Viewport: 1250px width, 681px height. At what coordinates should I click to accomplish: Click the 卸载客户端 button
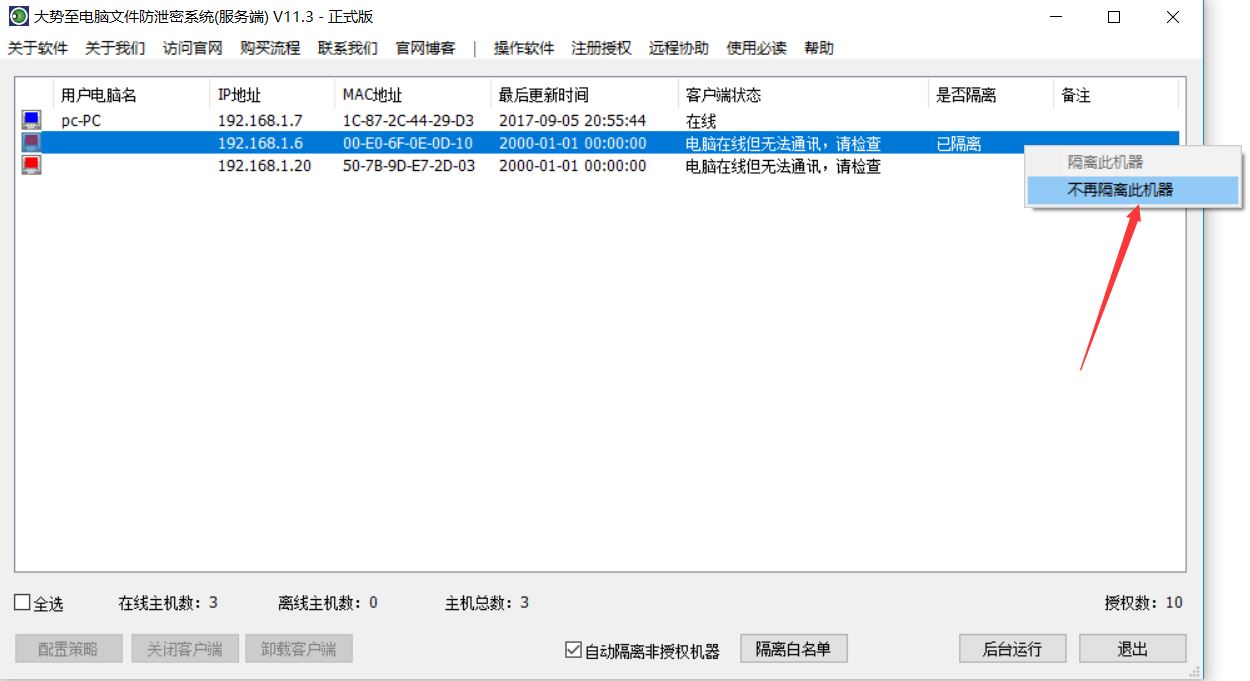pos(301,648)
